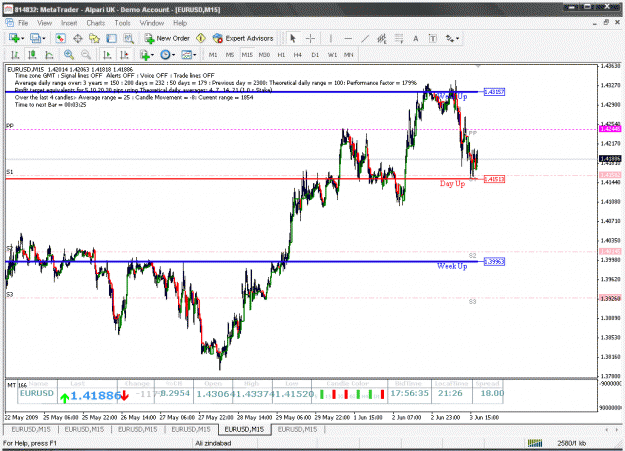Open the Data Window crosshair-target icon
The image size is (625, 451).
78,38
